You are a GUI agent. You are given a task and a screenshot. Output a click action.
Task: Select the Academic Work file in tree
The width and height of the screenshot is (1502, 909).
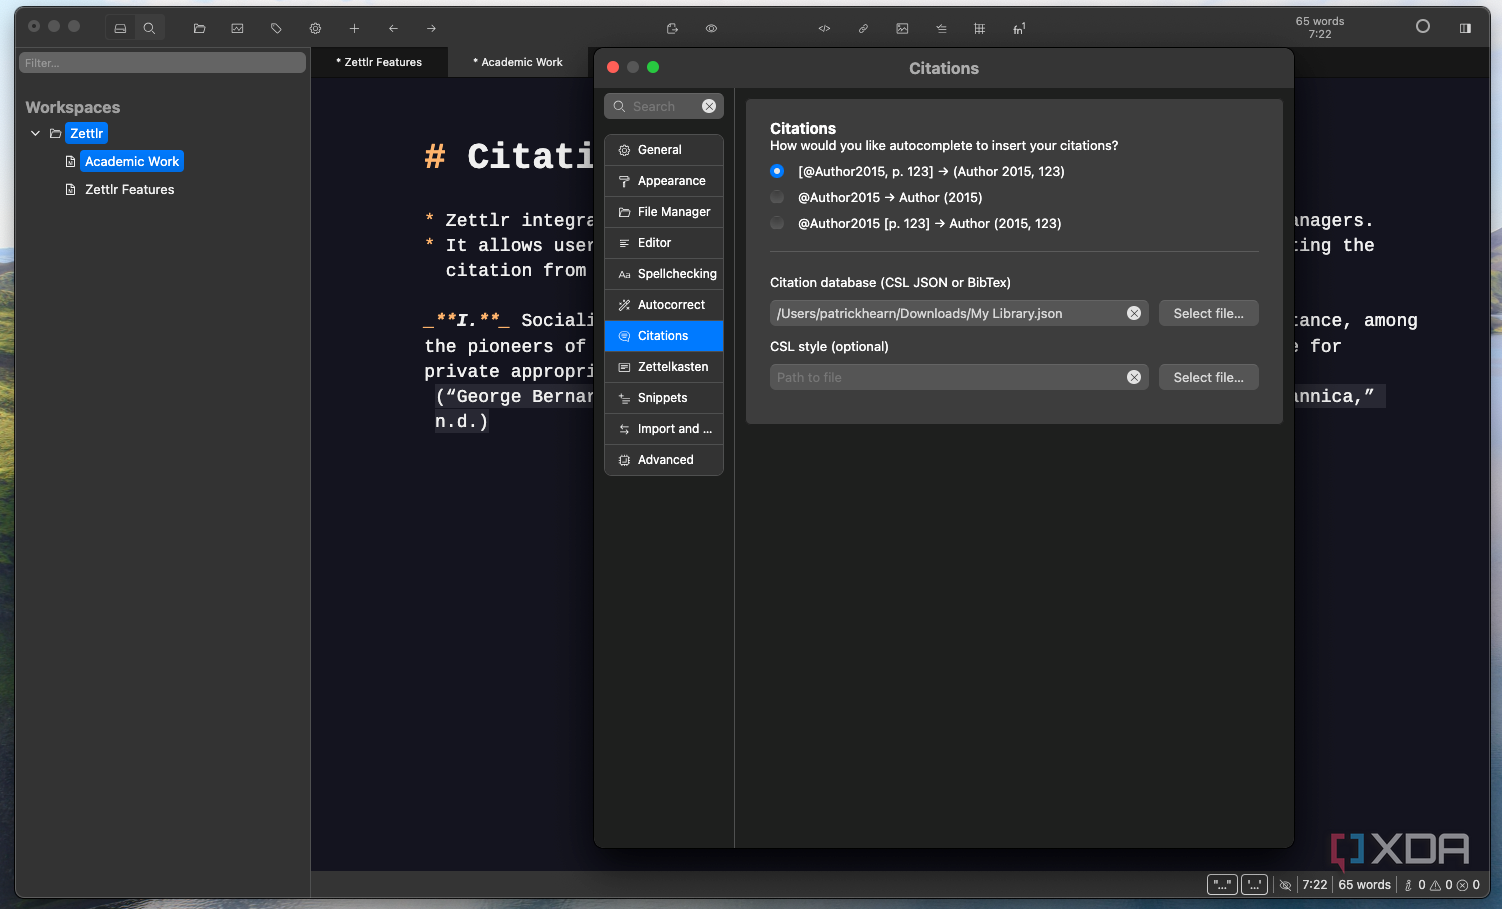point(131,161)
